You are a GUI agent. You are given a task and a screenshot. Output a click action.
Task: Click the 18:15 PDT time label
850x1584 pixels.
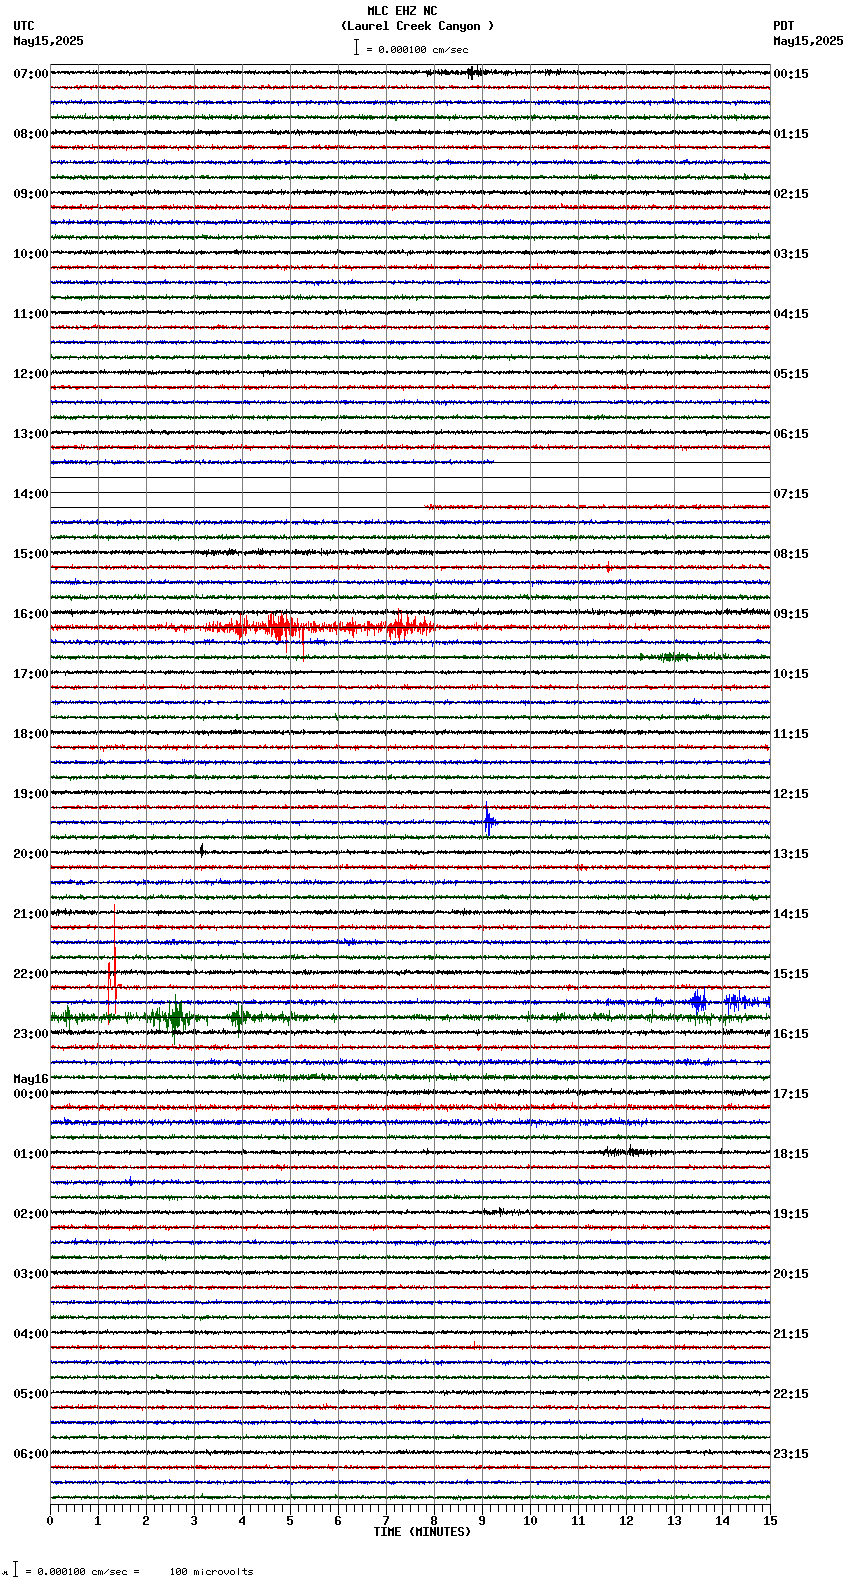point(791,1154)
